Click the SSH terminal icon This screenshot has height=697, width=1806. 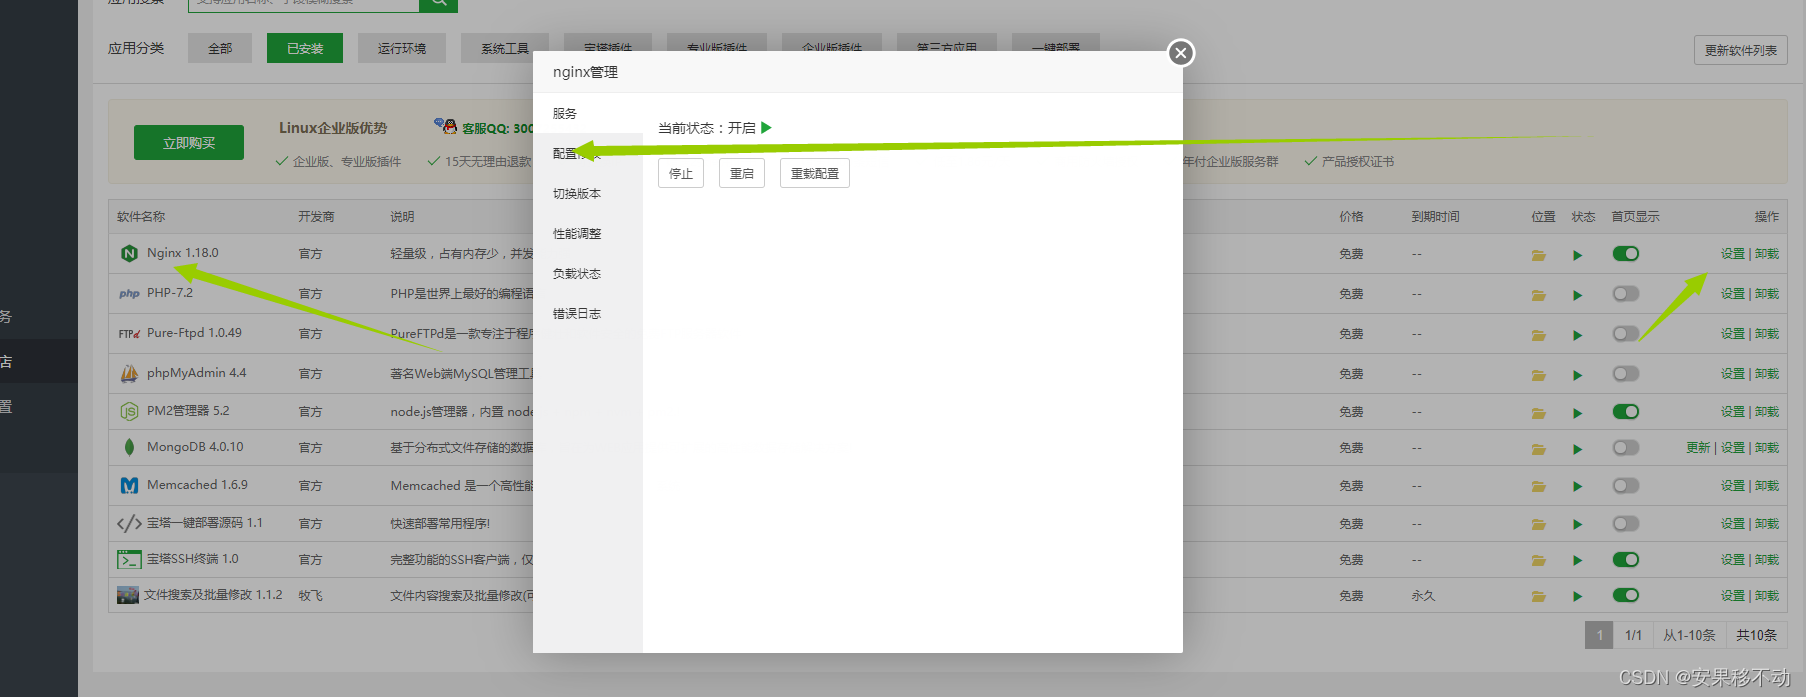(x=129, y=559)
